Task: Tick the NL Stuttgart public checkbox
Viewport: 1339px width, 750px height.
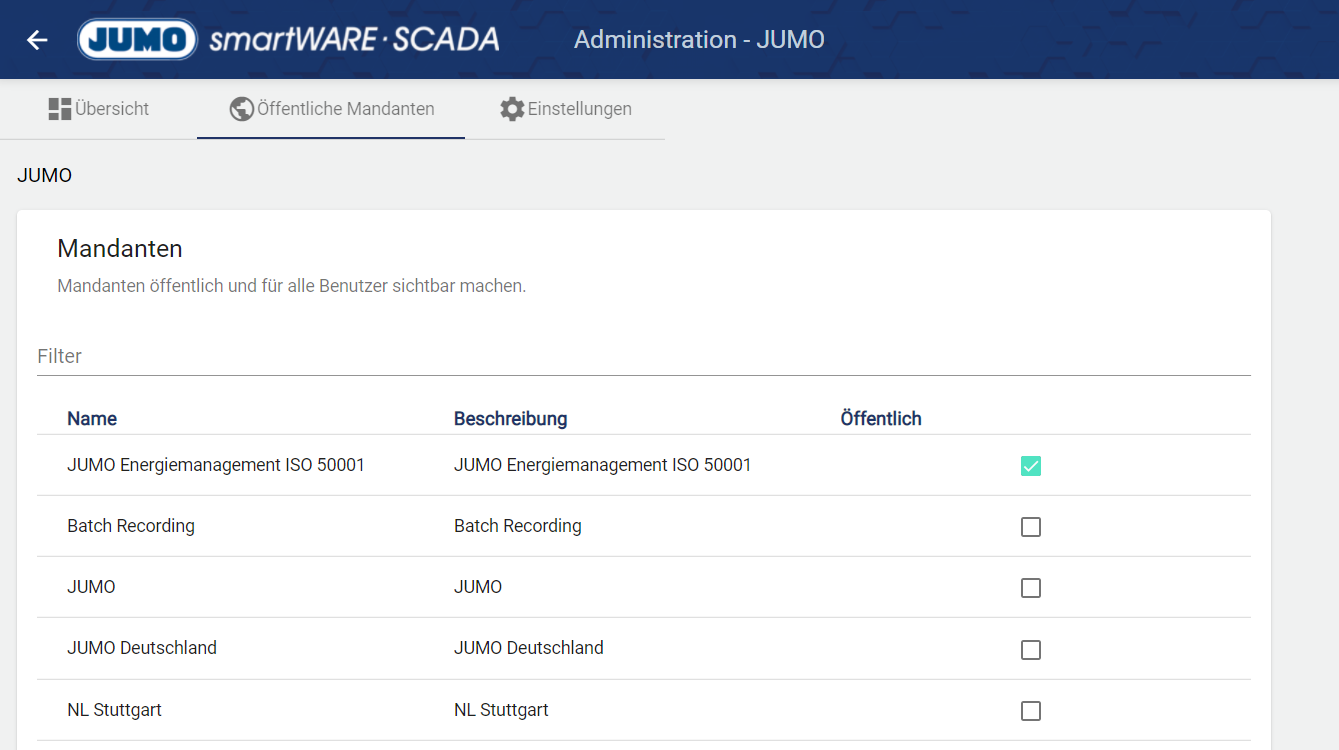Action: tap(1031, 711)
